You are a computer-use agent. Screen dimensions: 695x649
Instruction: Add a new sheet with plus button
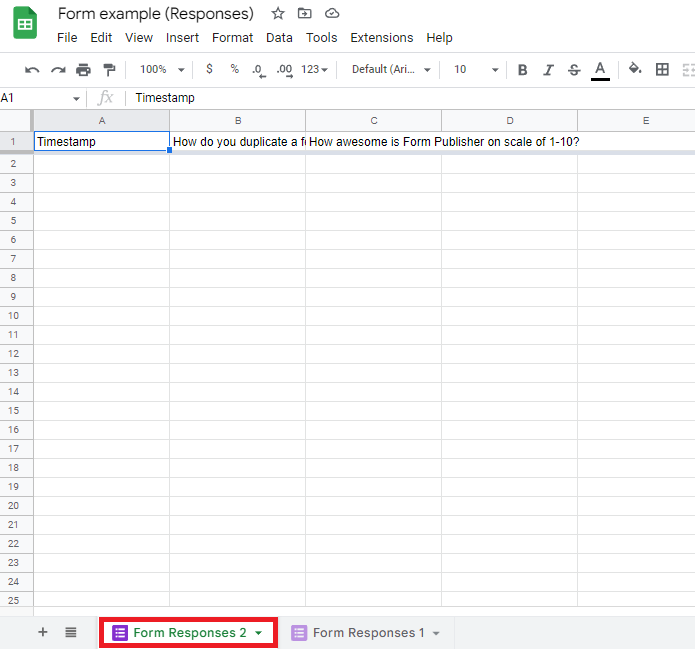tap(43, 632)
